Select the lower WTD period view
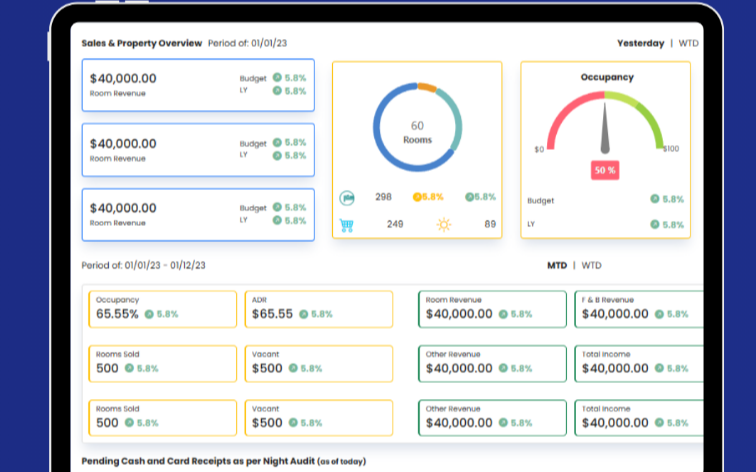 tap(592, 266)
